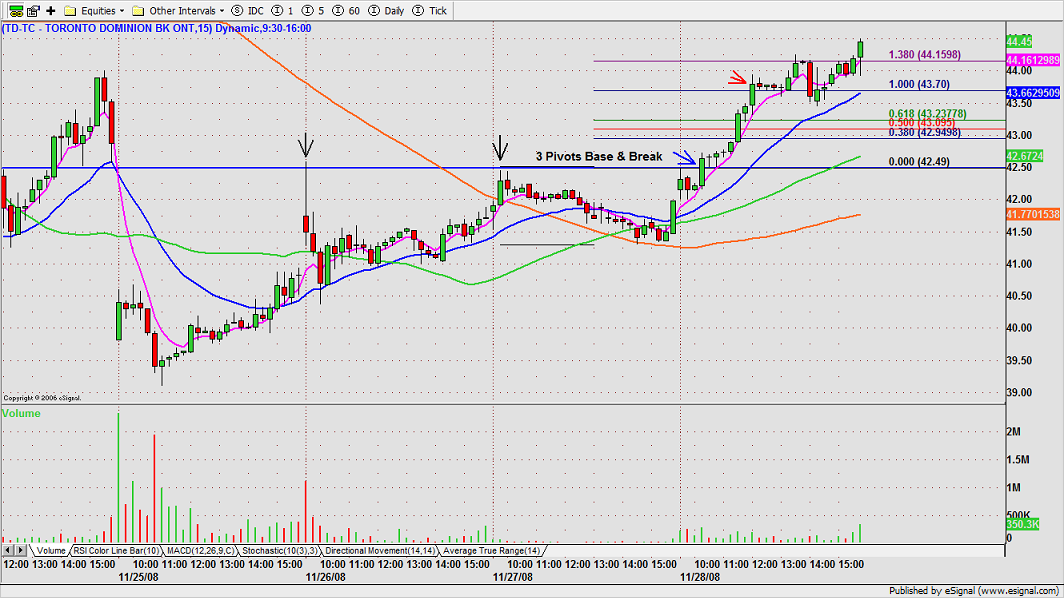The image size is (1064, 598).
Task: Select the IDC symbol button
Action: click(x=248, y=10)
